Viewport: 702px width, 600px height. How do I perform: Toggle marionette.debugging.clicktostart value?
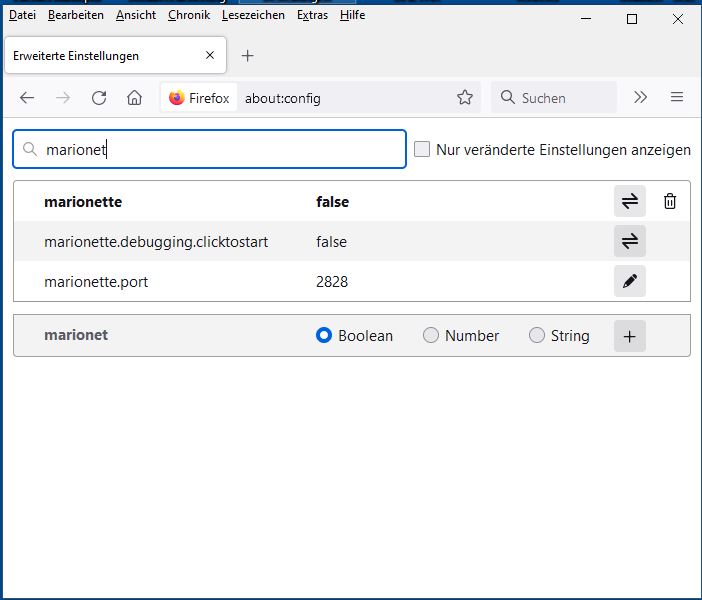tap(629, 241)
